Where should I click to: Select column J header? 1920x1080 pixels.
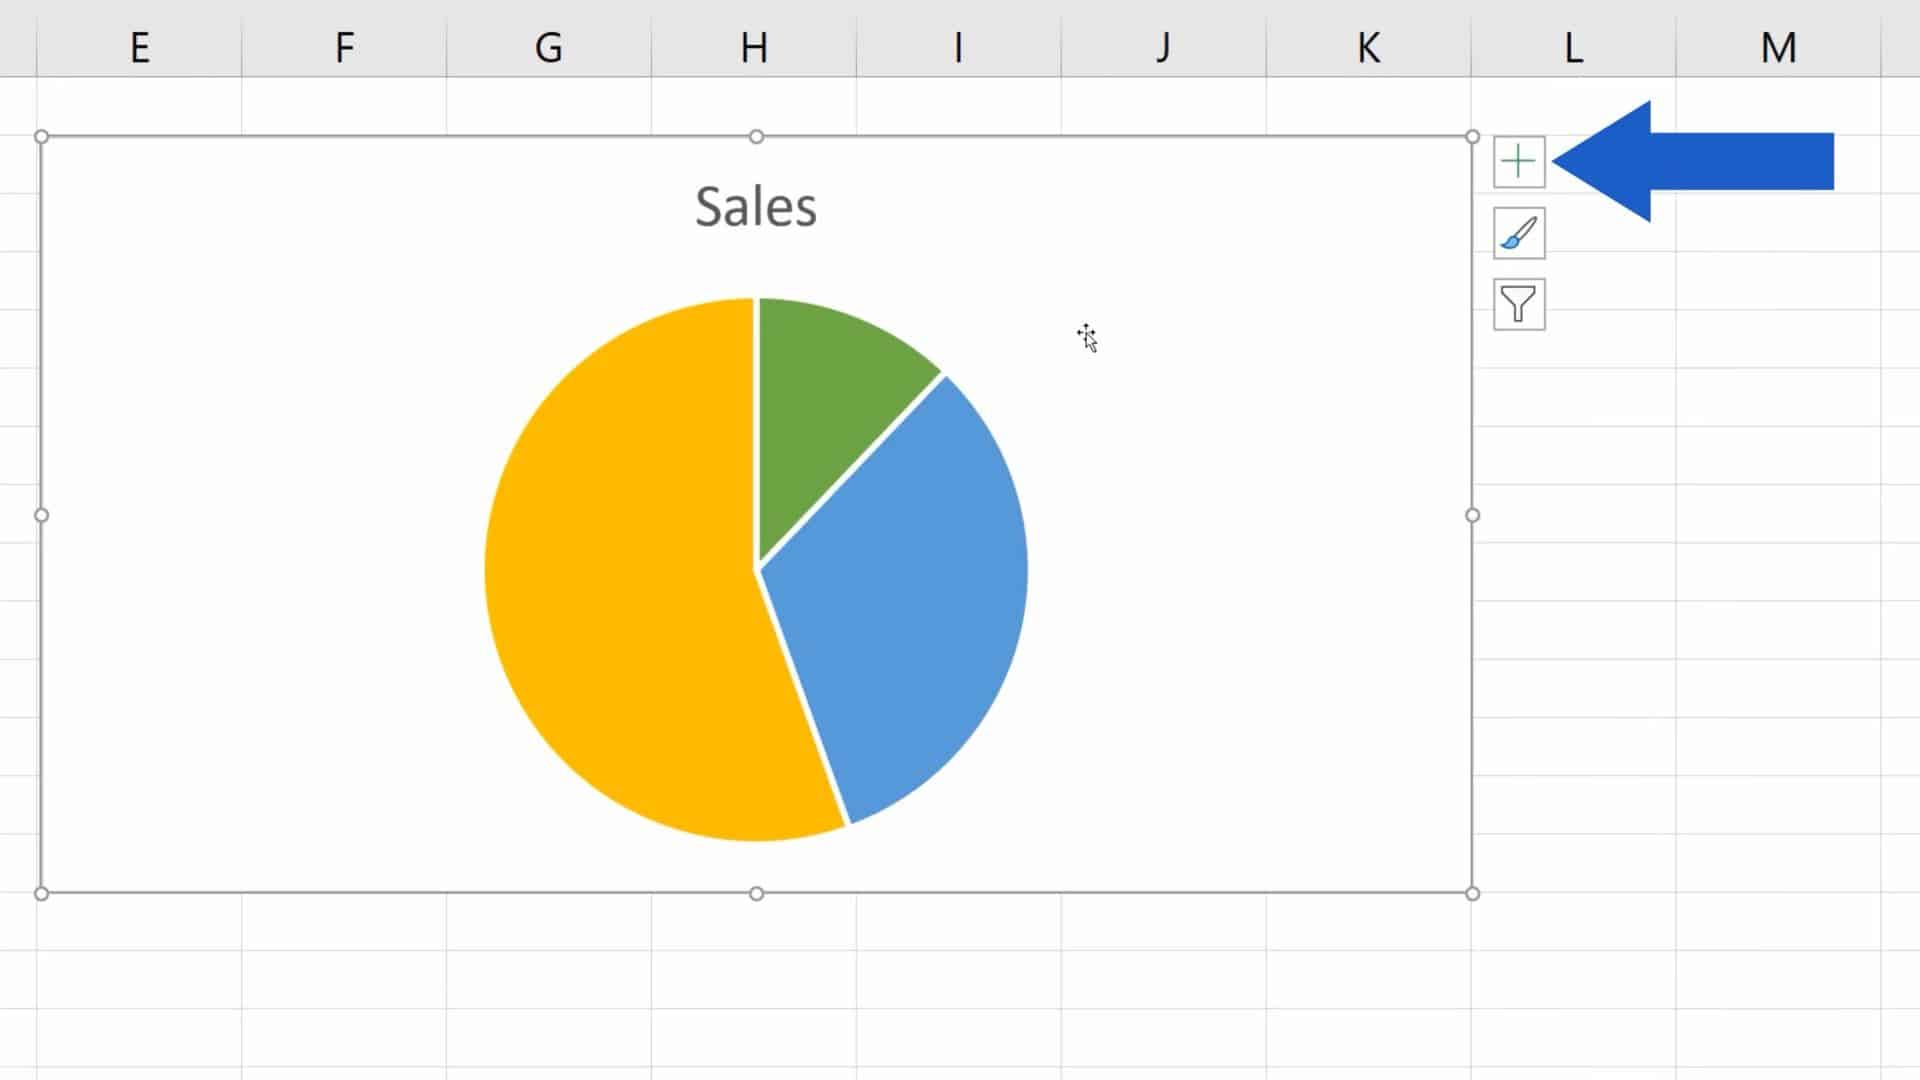(1164, 46)
